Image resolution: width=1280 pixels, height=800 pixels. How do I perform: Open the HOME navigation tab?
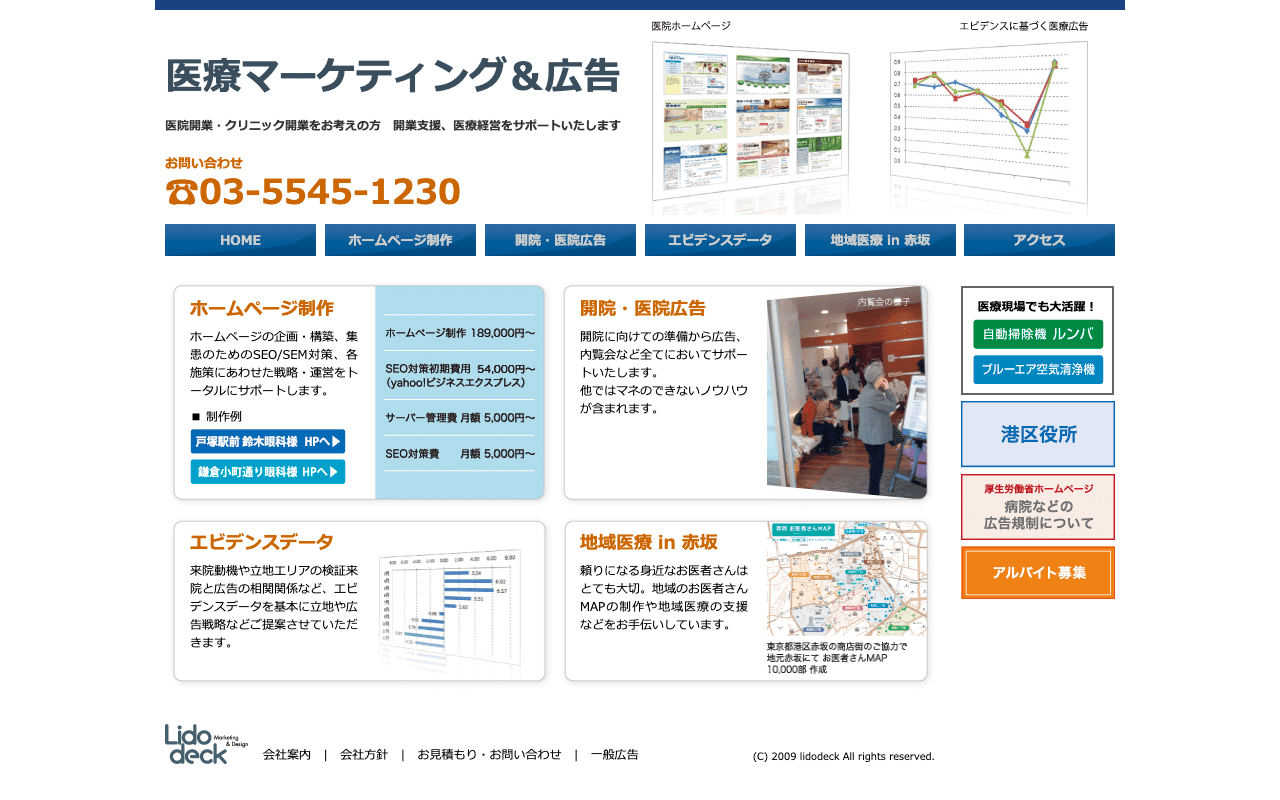click(x=240, y=240)
